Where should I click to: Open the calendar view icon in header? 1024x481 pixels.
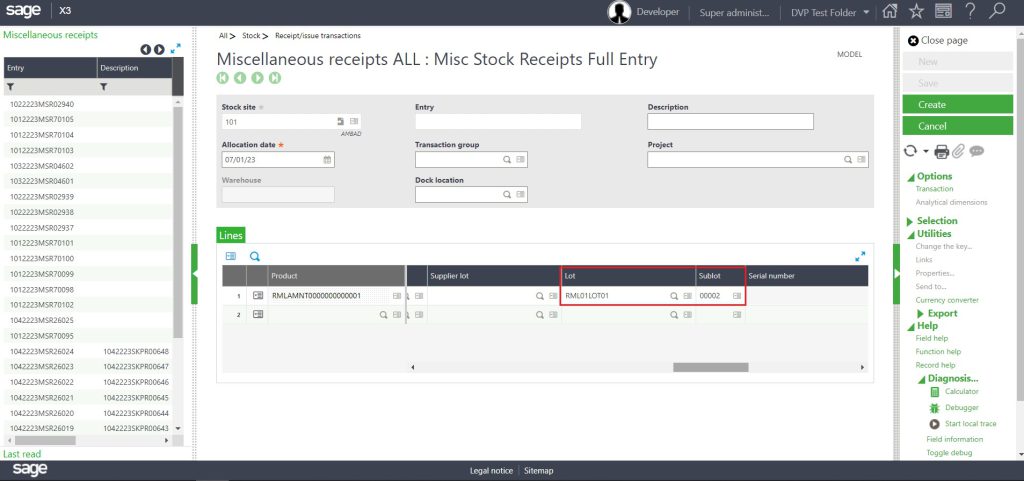(942, 12)
